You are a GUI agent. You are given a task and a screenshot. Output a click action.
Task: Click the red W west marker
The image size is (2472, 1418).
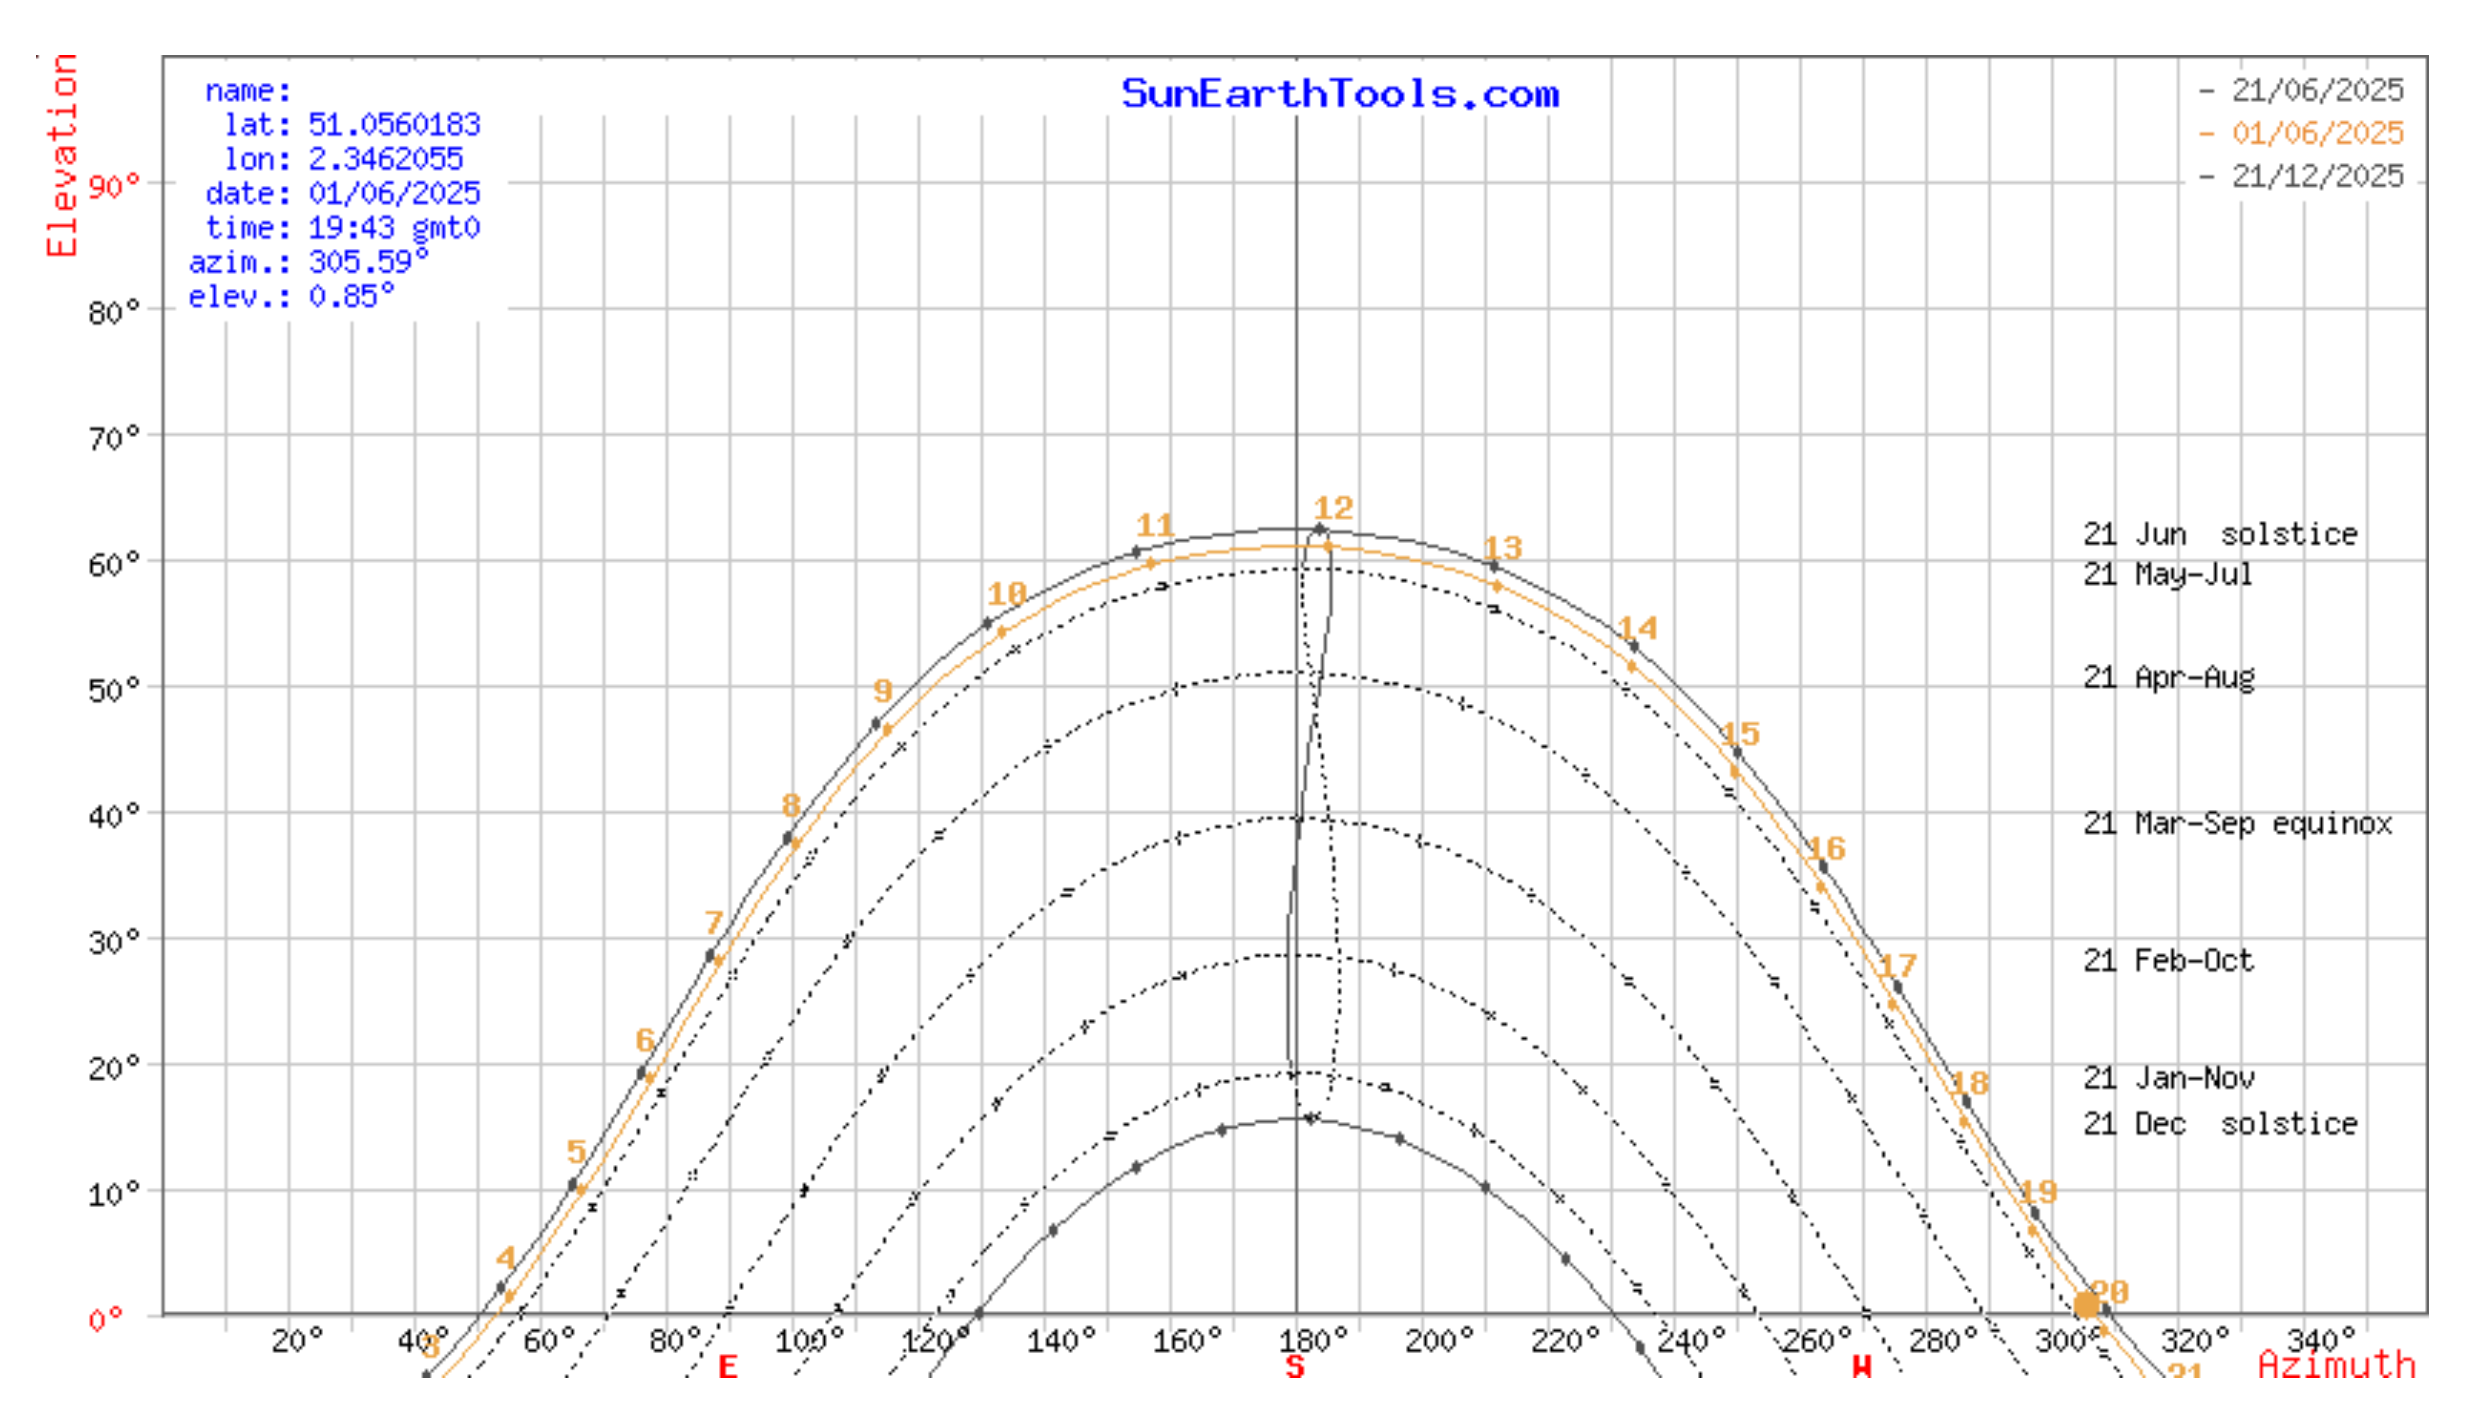[1861, 1366]
